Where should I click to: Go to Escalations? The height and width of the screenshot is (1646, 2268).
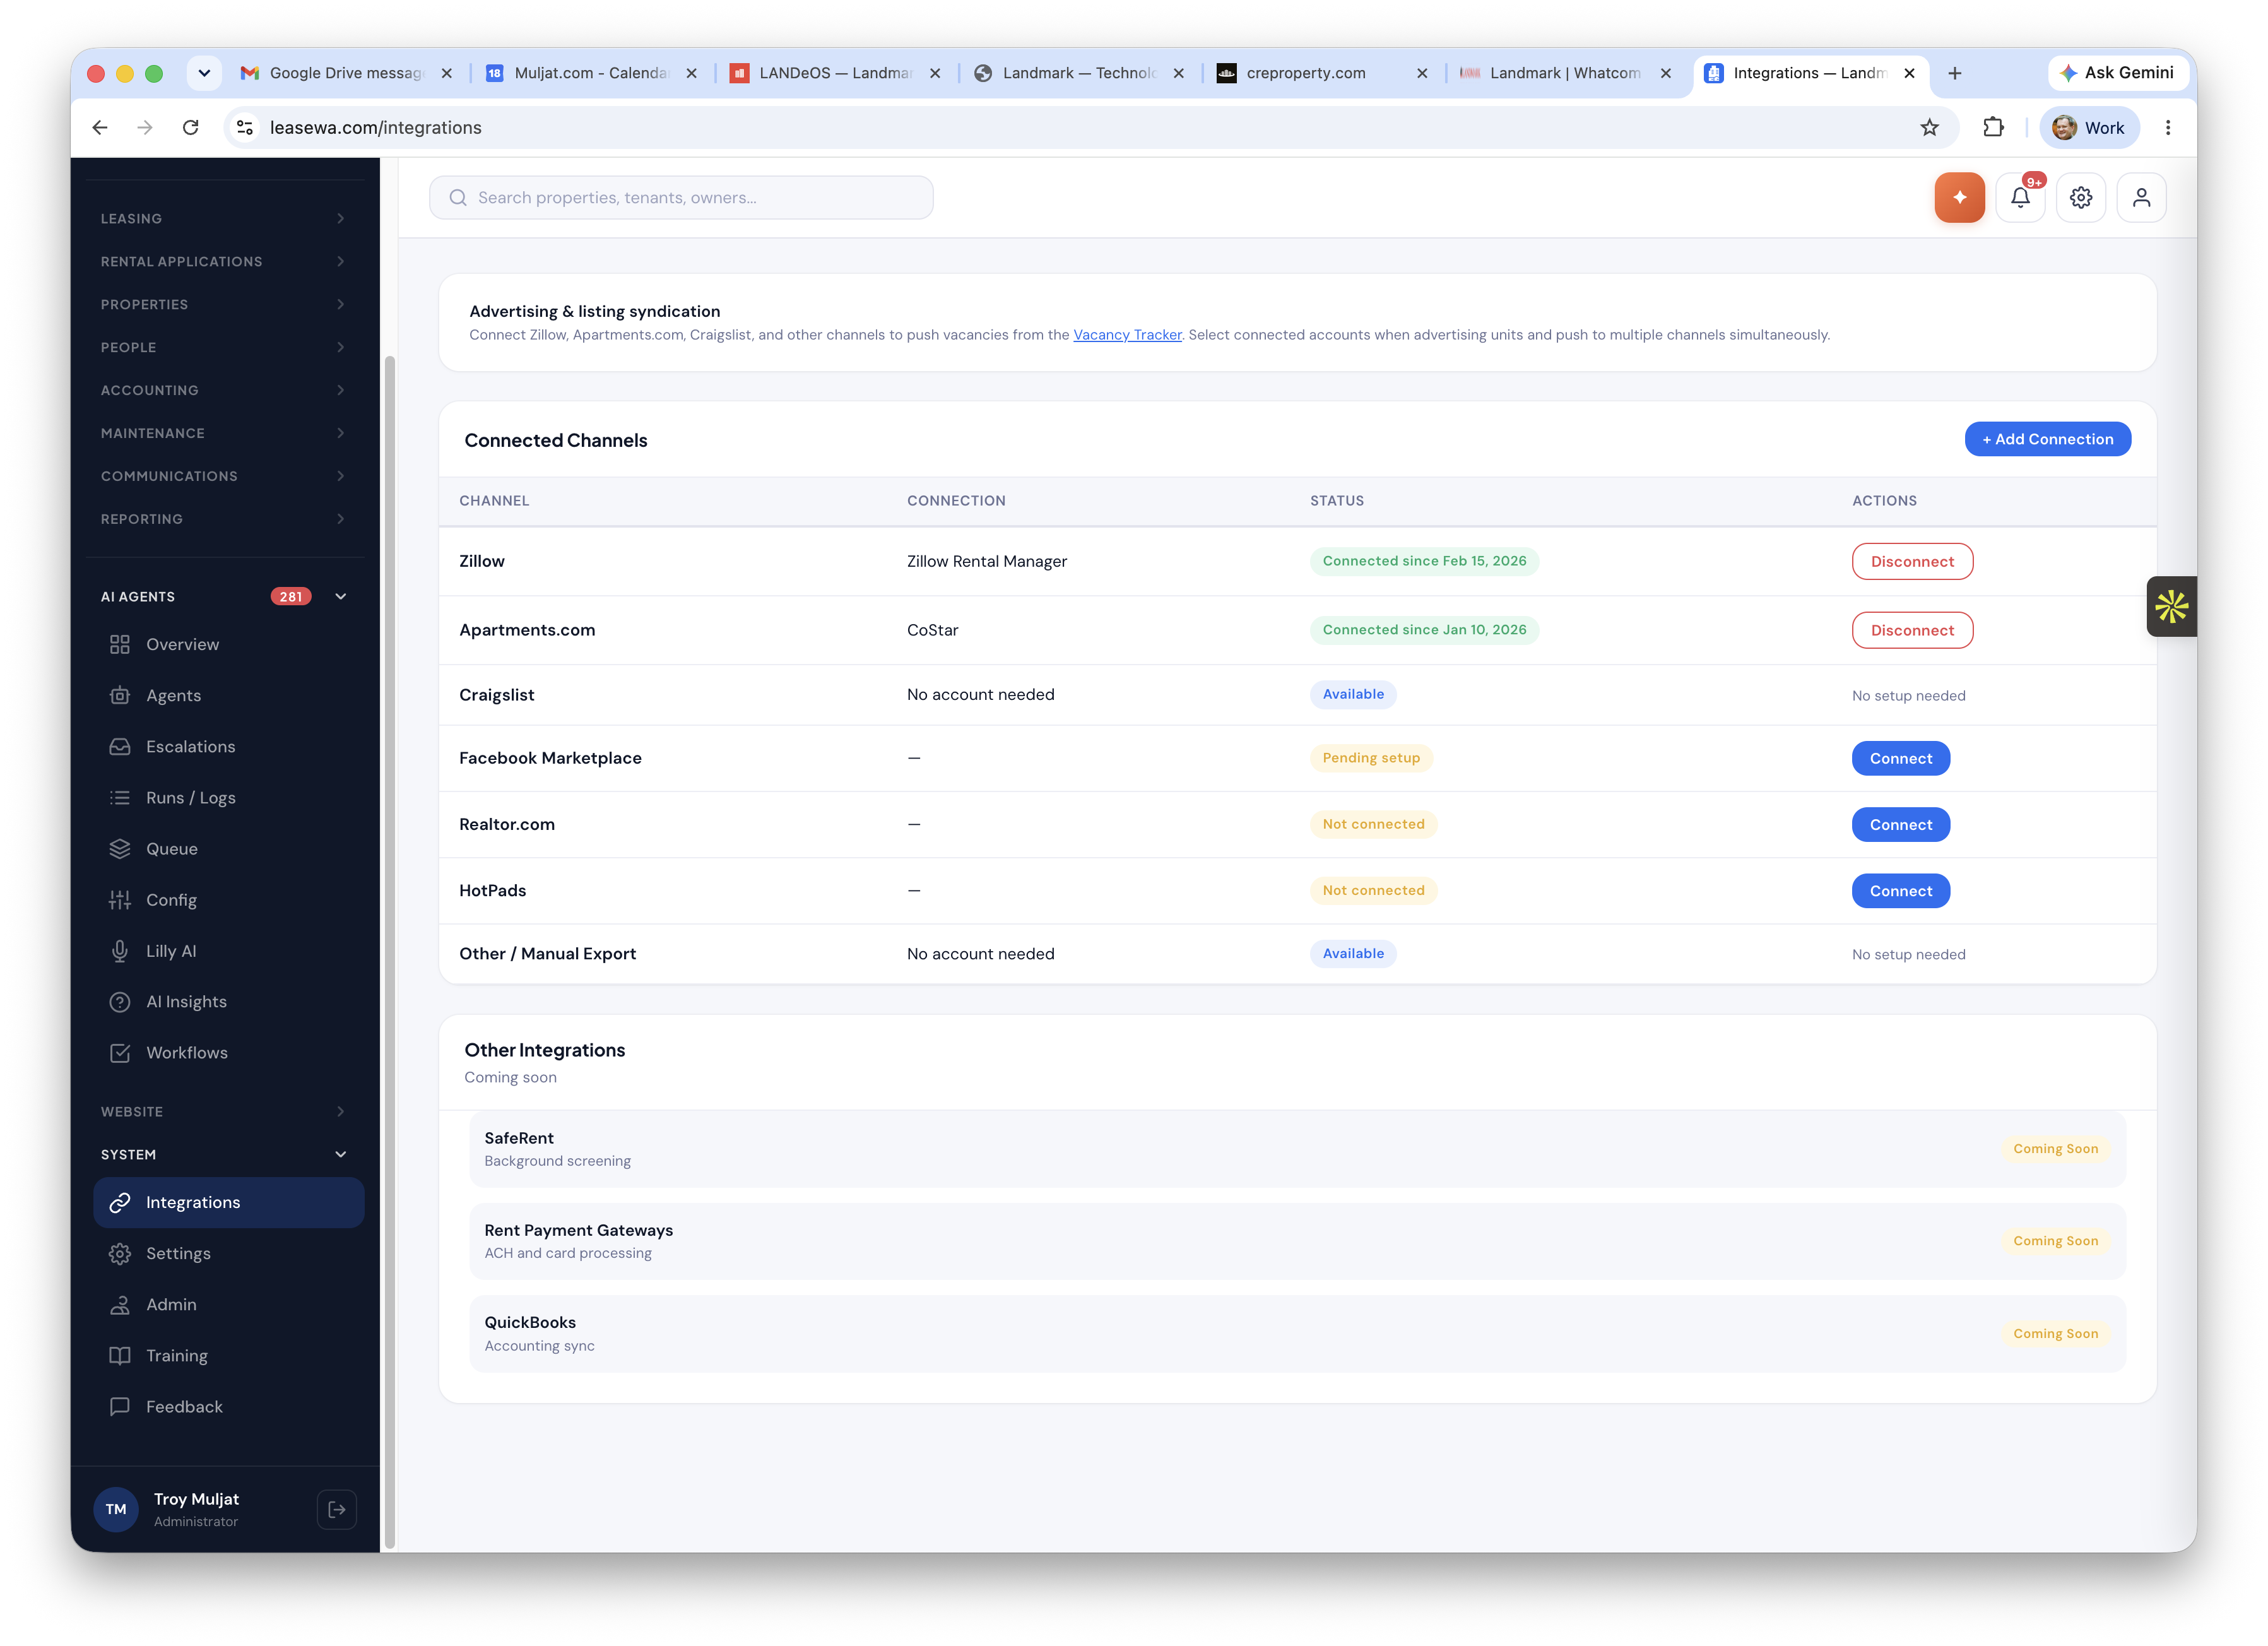(228, 746)
